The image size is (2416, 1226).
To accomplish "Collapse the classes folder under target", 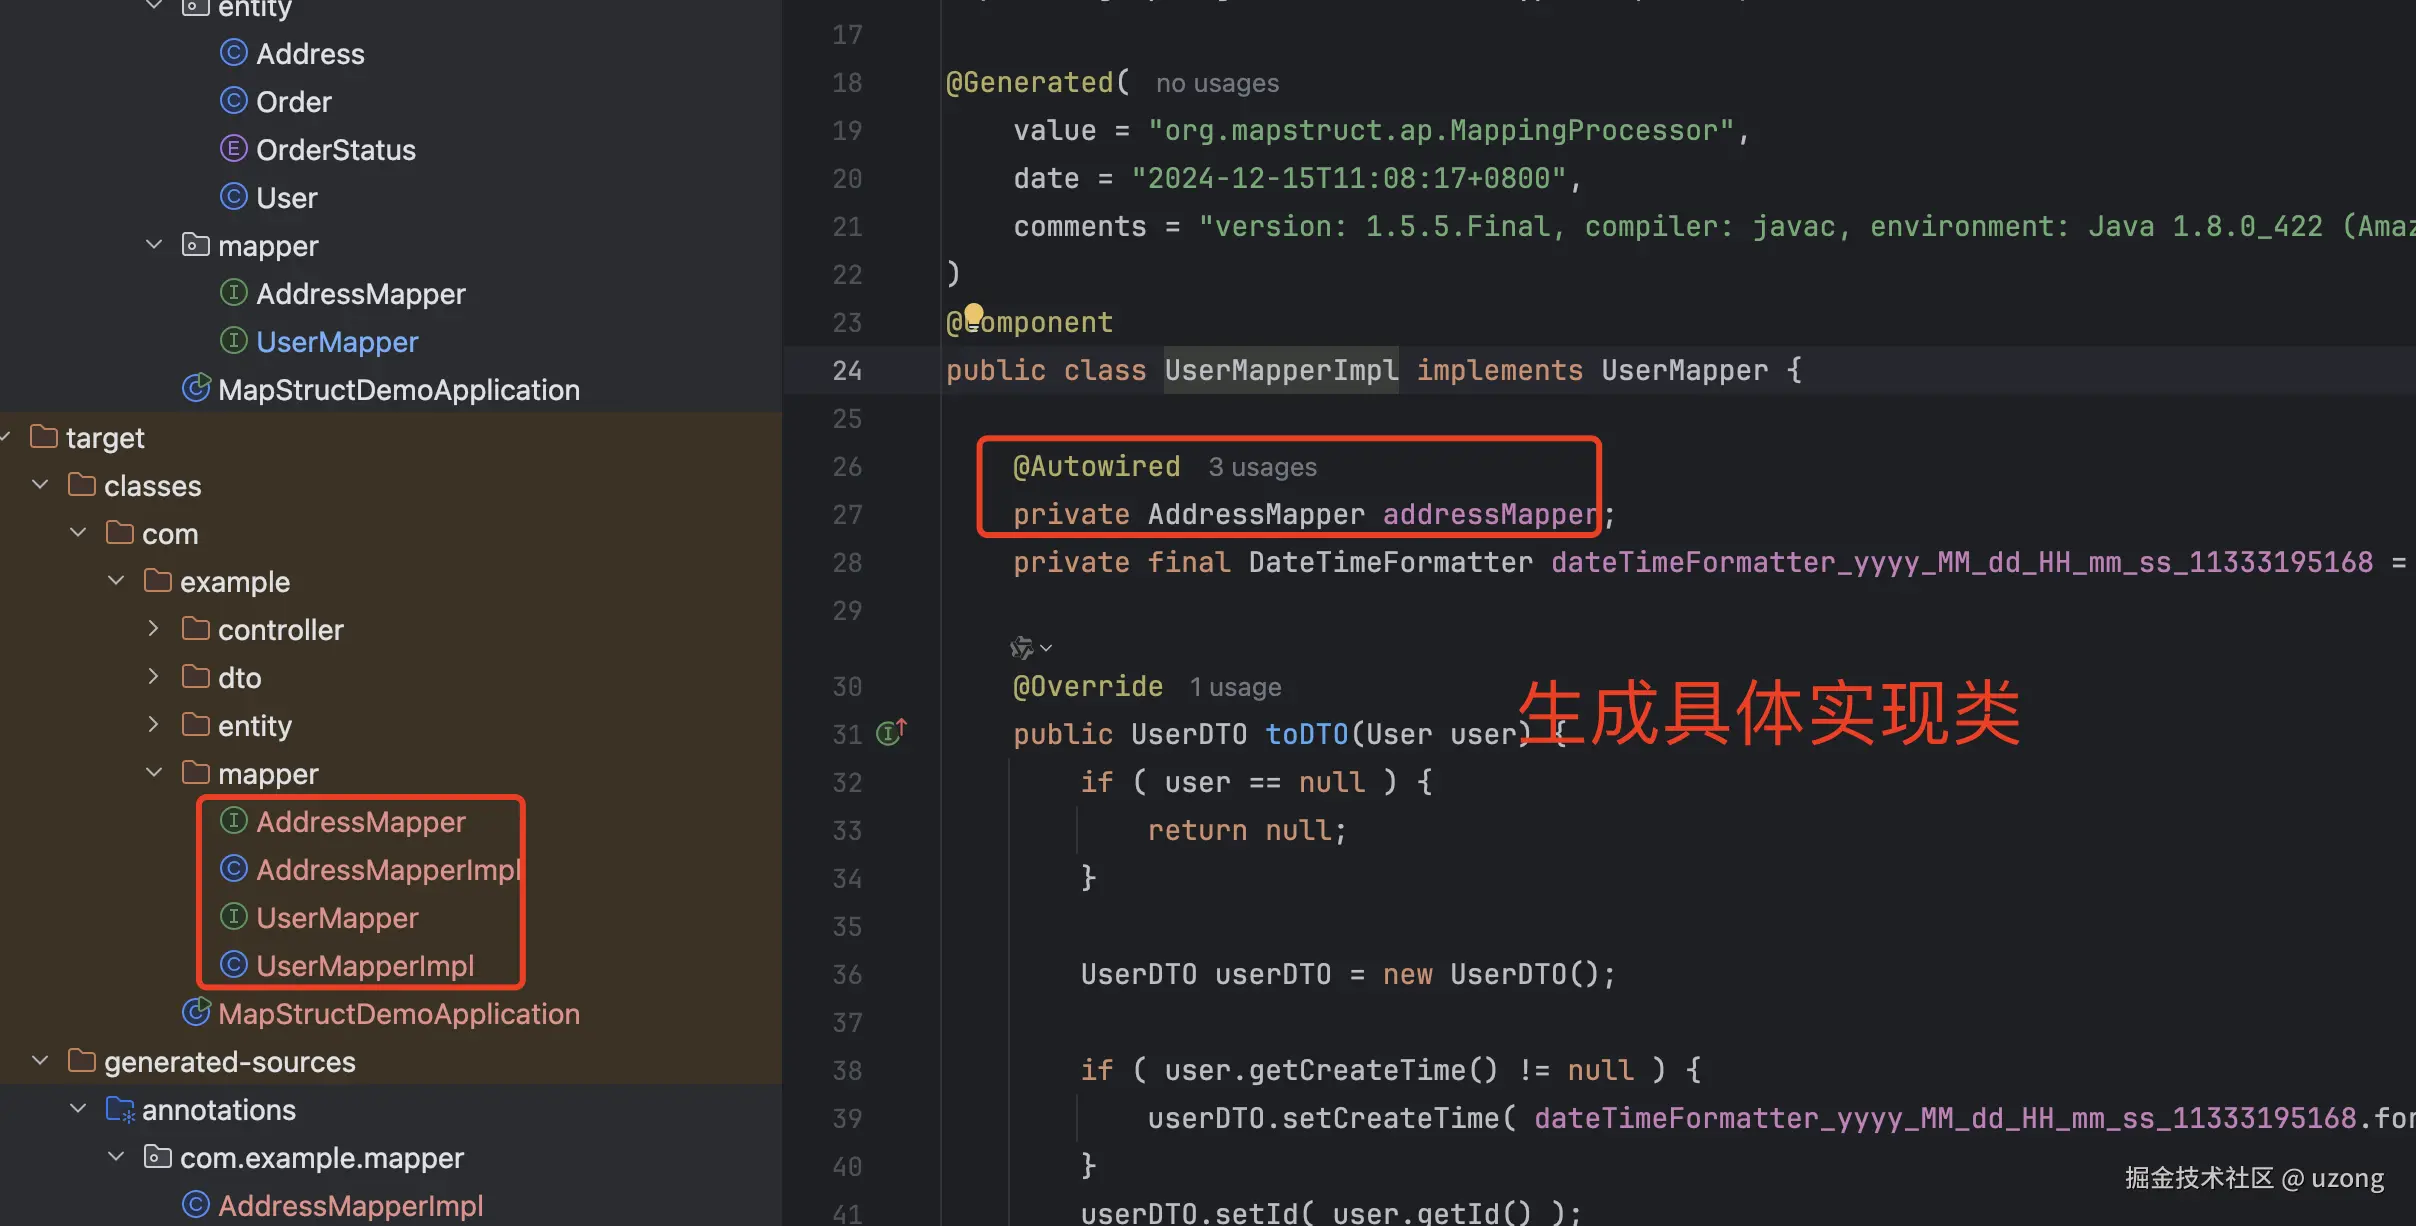I will click(40, 485).
